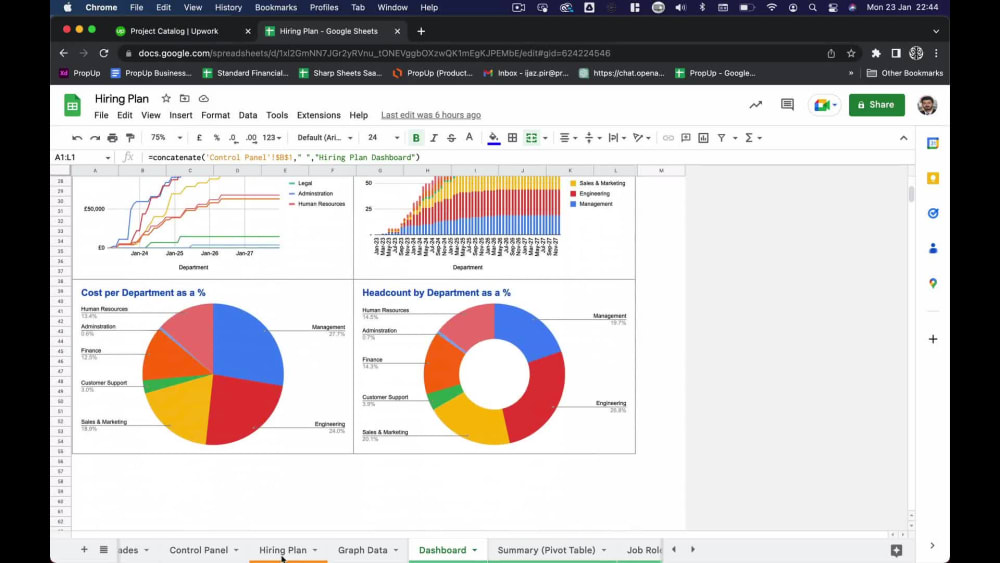Expand the Default font family dropdown
This screenshot has height=563, width=1000.
(x=325, y=138)
